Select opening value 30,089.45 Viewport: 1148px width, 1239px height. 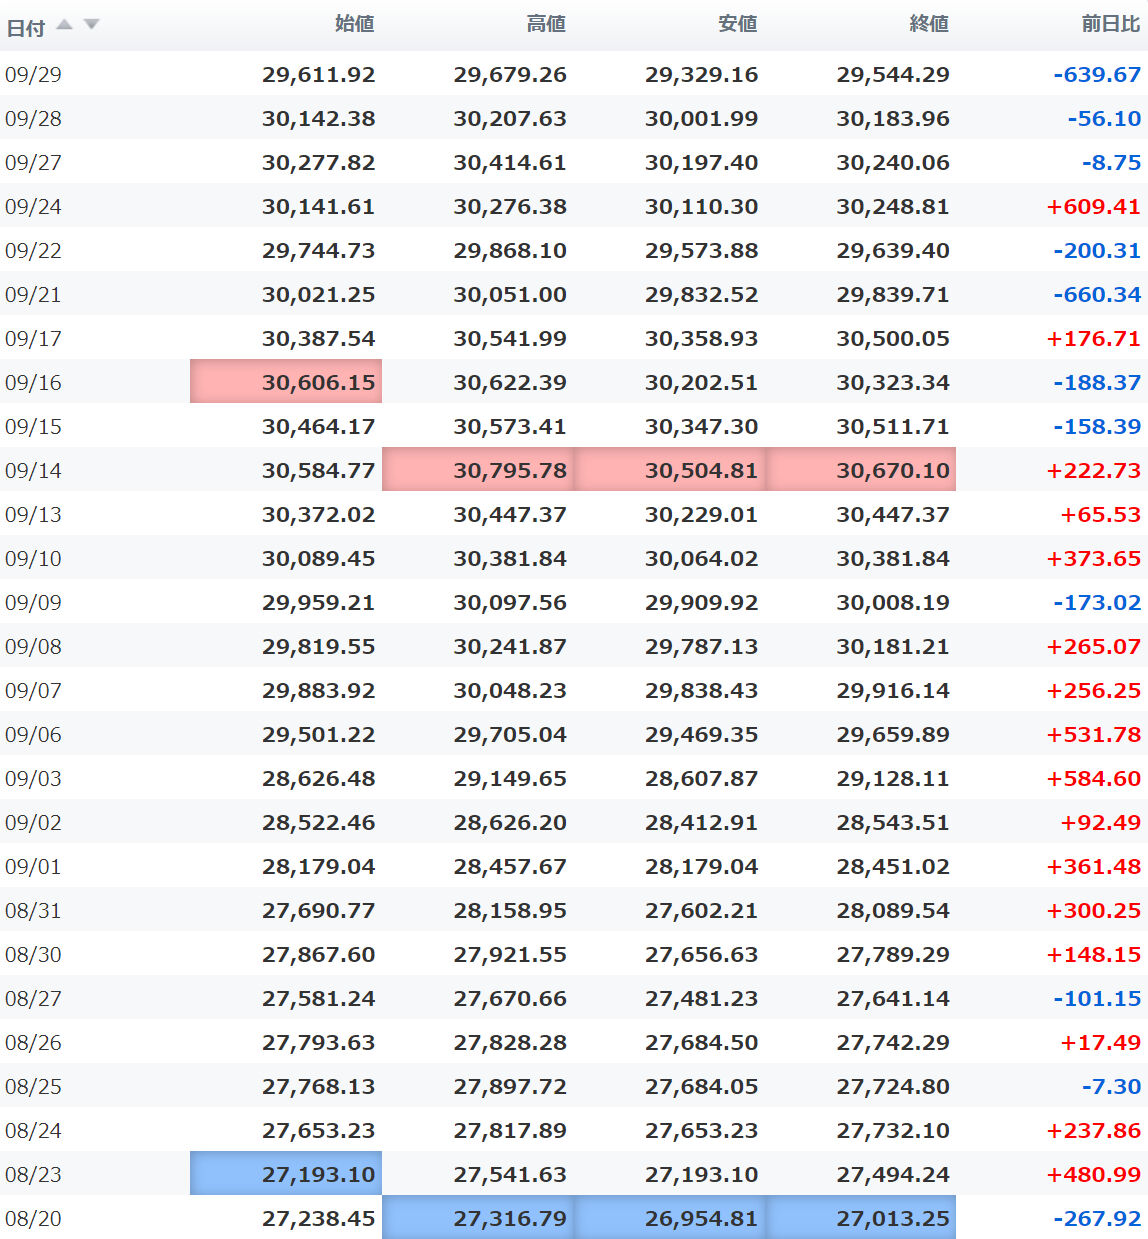coord(318,558)
